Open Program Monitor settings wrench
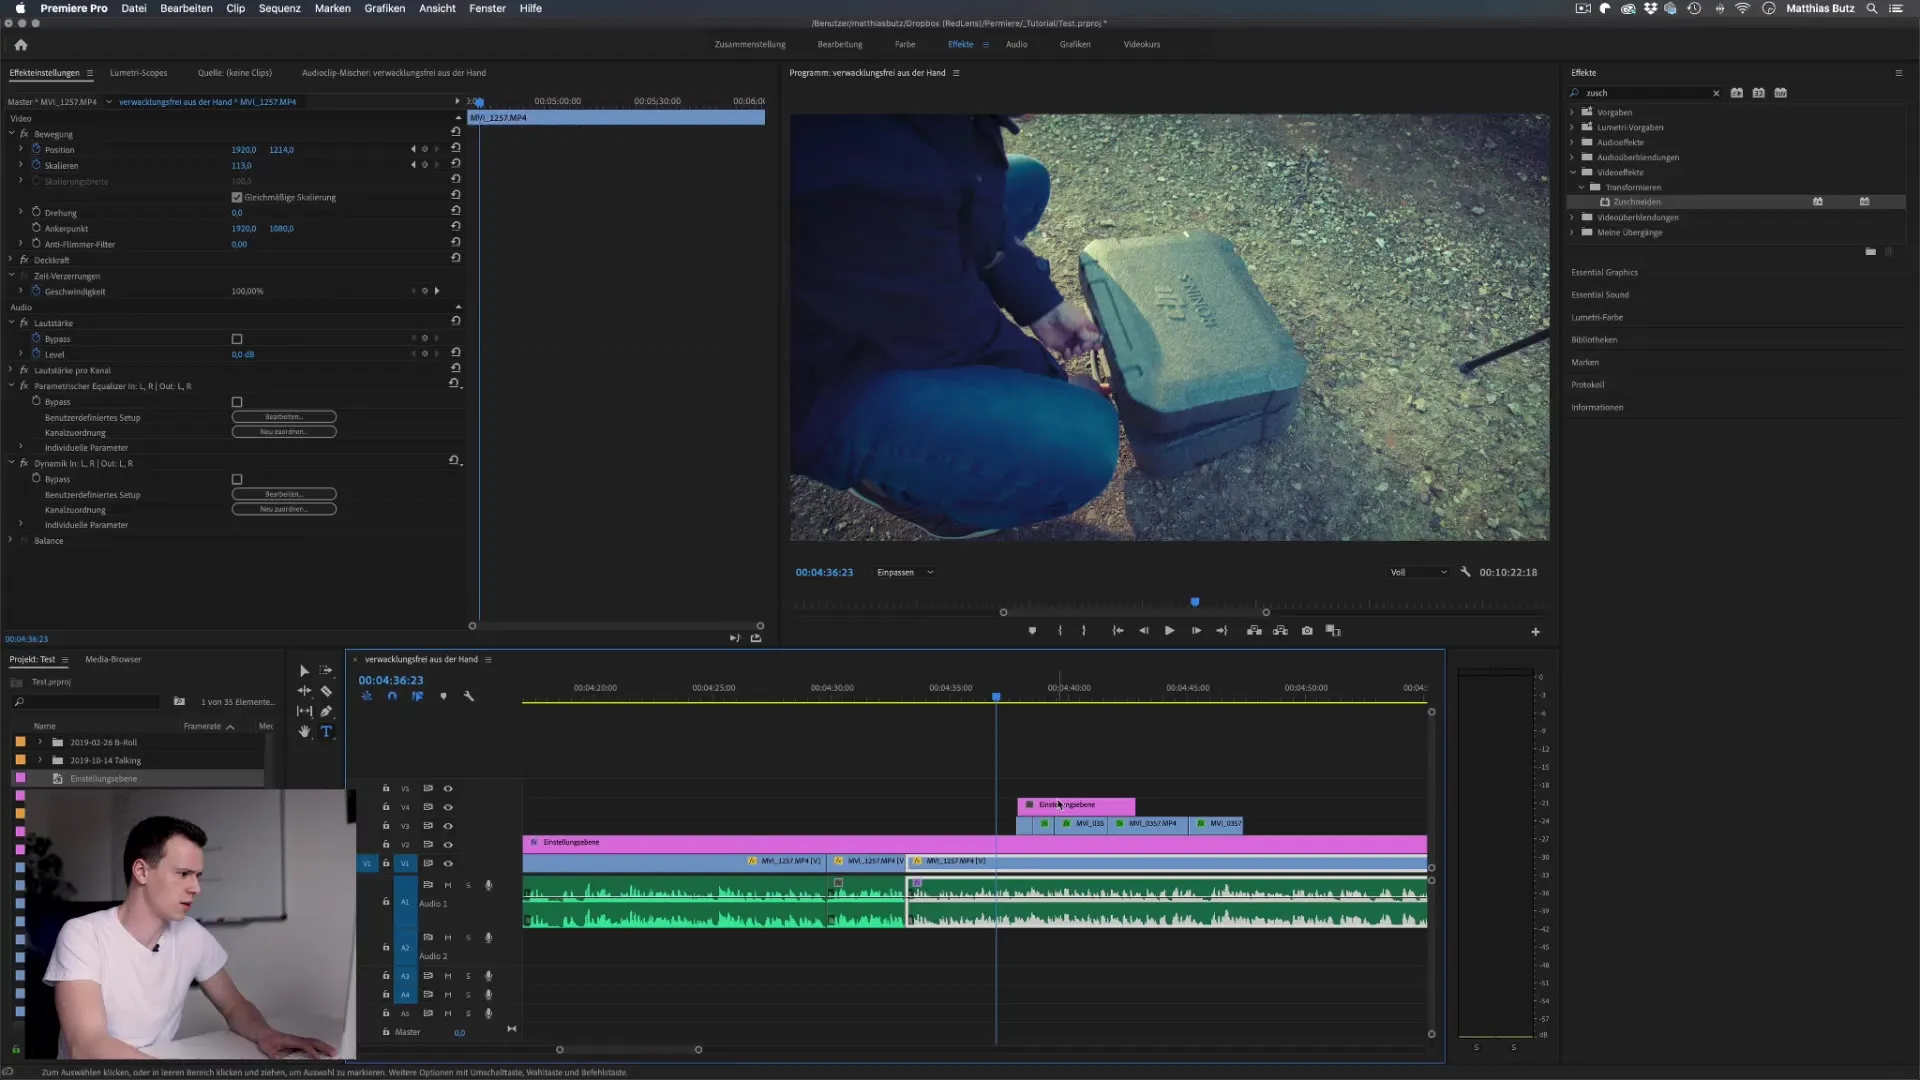The width and height of the screenshot is (1920, 1080). pyautogui.click(x=1465, y=572)
